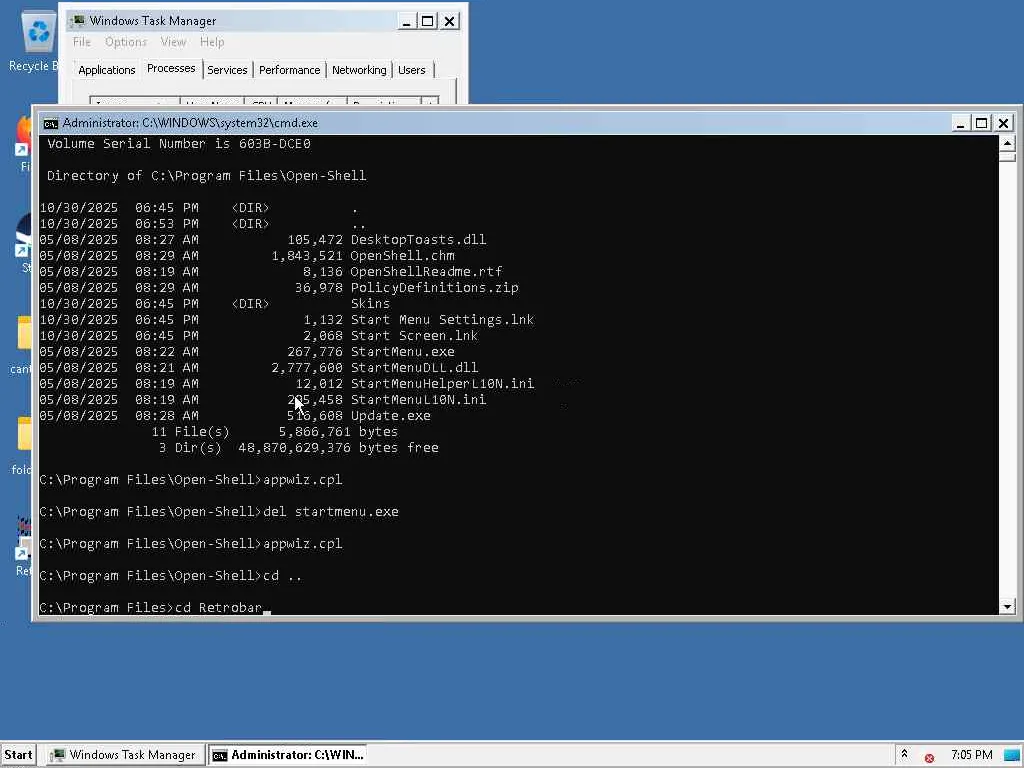Click the Start button on taskbar

[18, 755]
